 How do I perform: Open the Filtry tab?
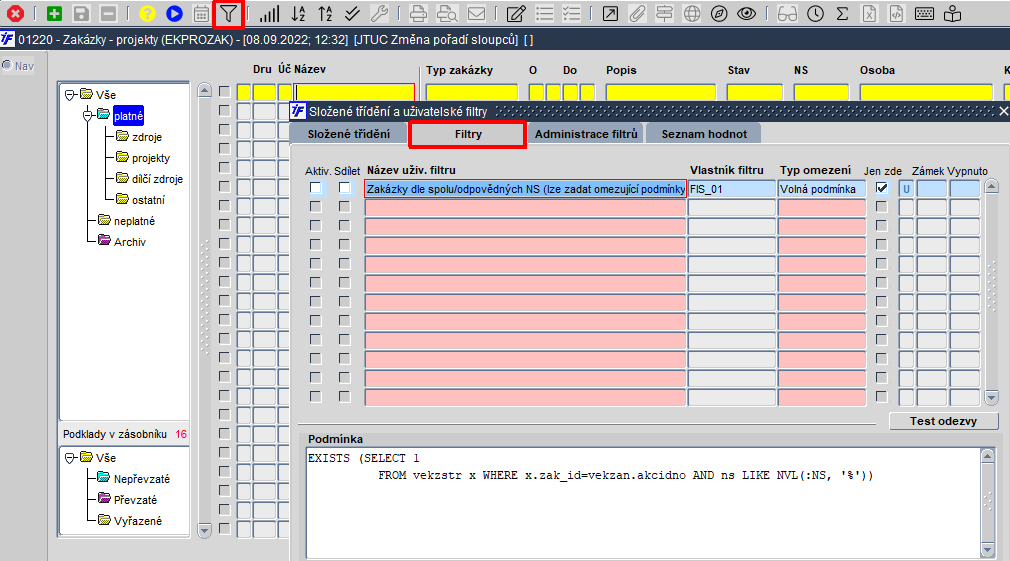[x=468, y=134]
